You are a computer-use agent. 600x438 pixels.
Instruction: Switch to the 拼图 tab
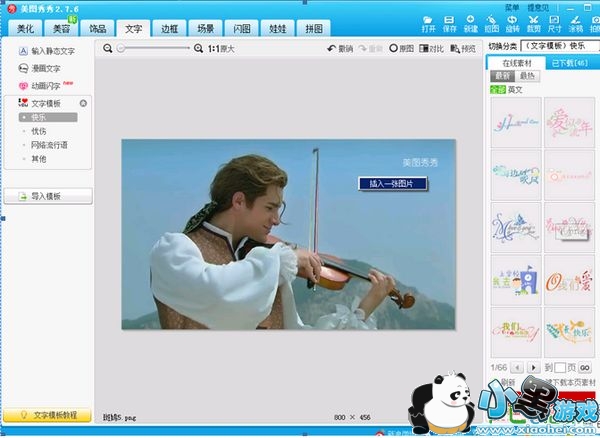pos(314,29)
